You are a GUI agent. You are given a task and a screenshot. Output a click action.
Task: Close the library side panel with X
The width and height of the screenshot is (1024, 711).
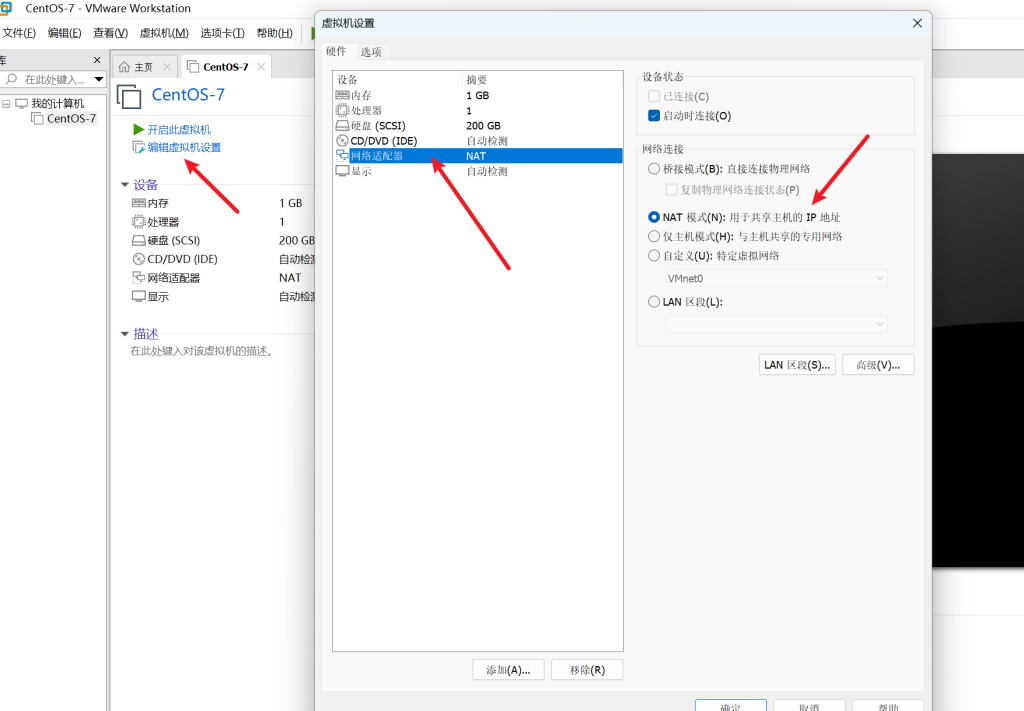97,60
